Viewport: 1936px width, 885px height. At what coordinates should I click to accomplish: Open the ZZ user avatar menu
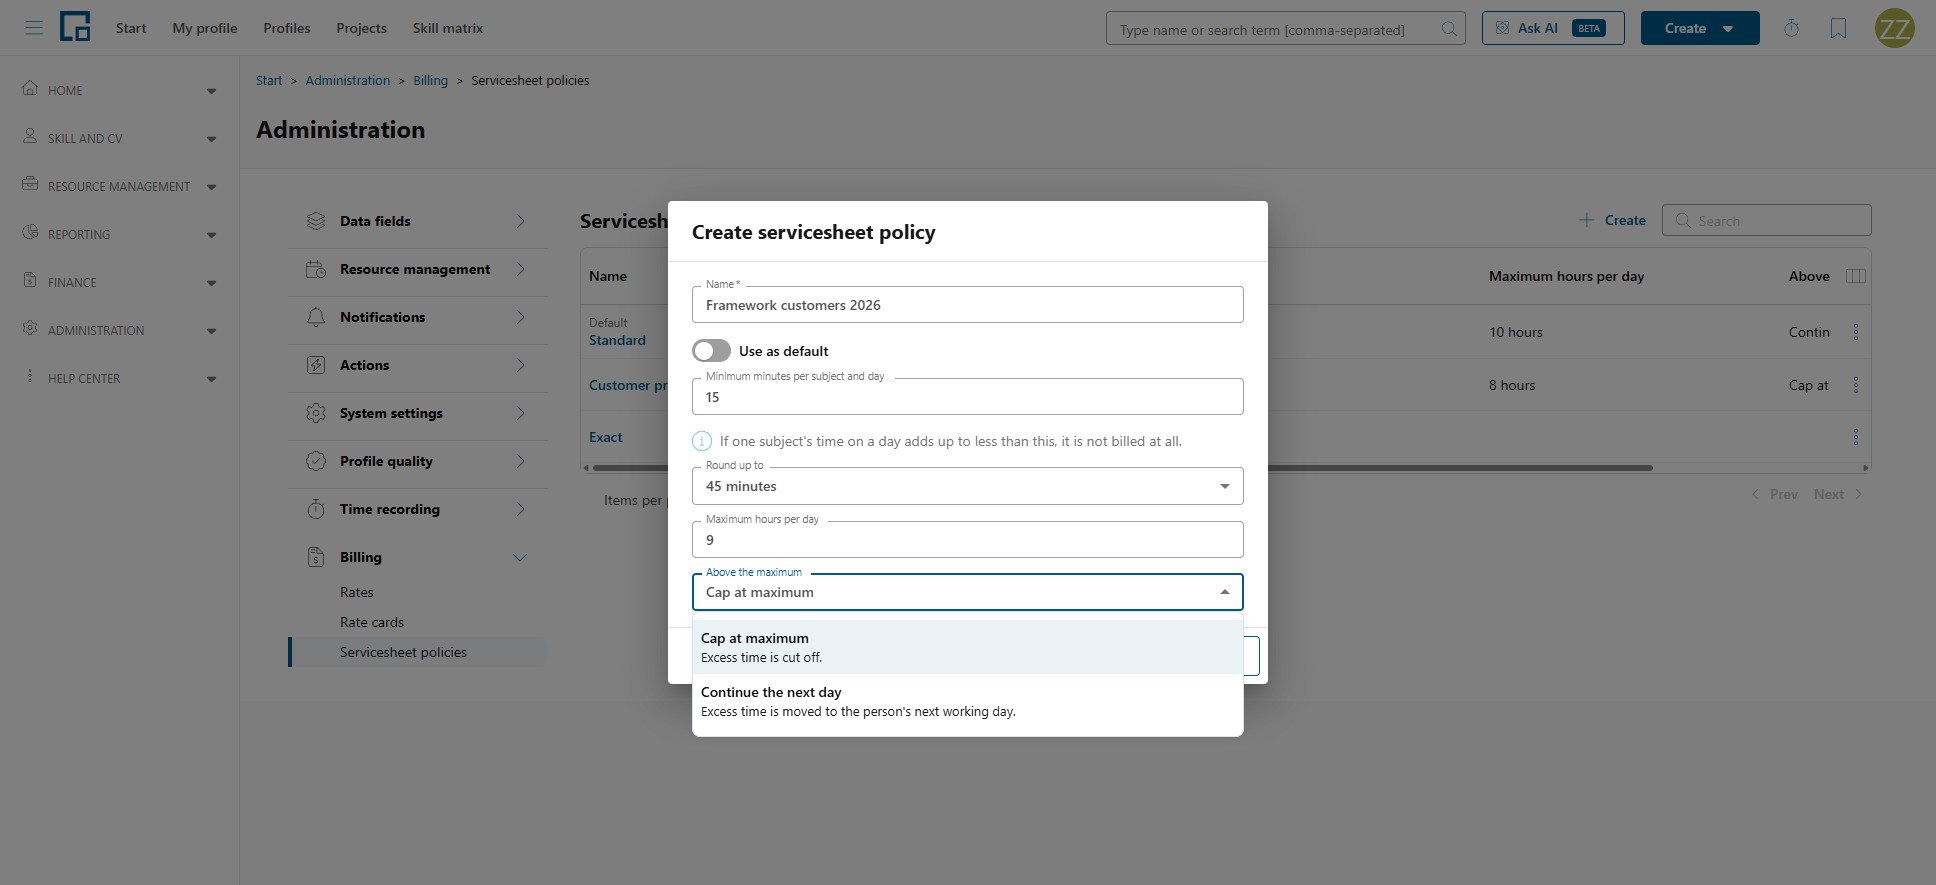(x=1894, y=28)
